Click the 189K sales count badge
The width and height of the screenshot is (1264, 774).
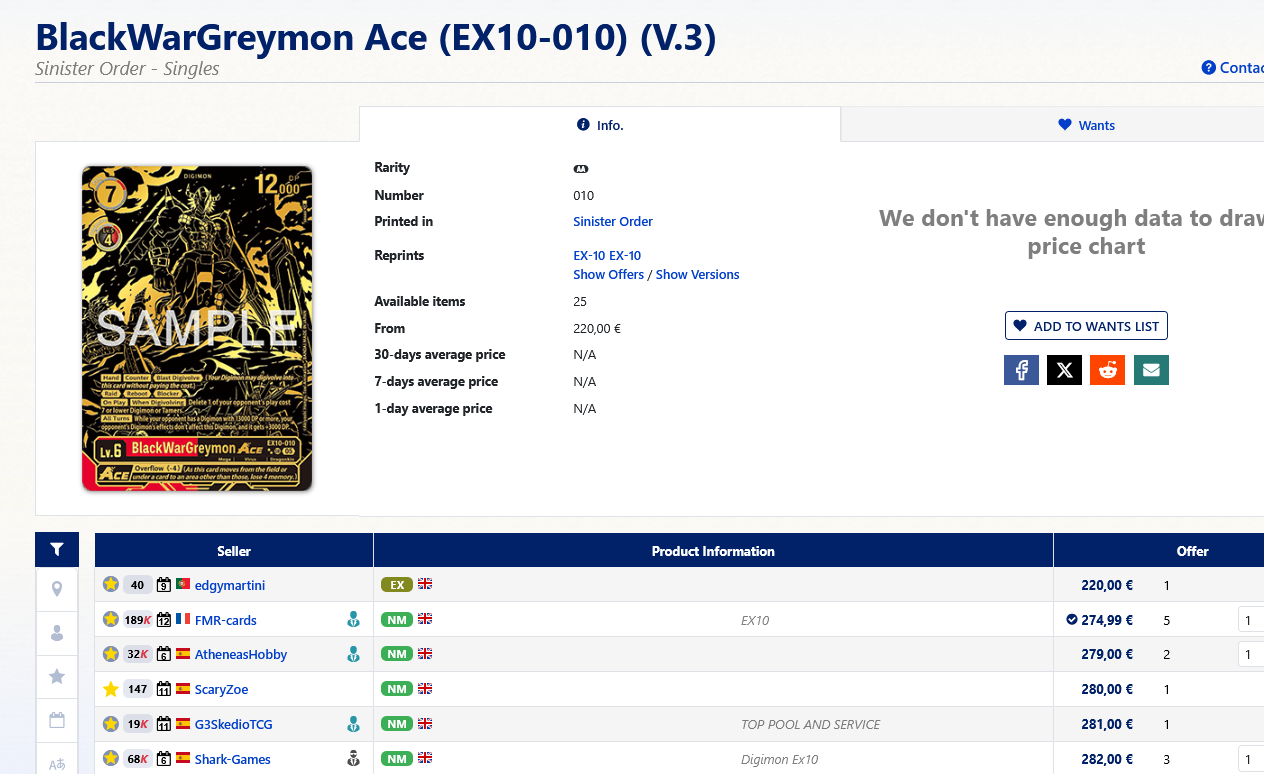point(138,620)
